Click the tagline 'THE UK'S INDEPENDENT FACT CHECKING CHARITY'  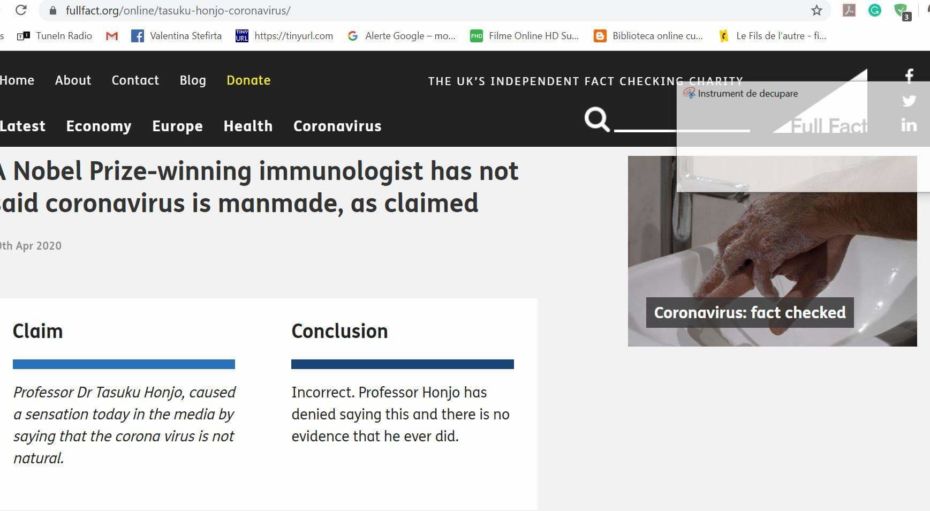(x=585, y=81)
